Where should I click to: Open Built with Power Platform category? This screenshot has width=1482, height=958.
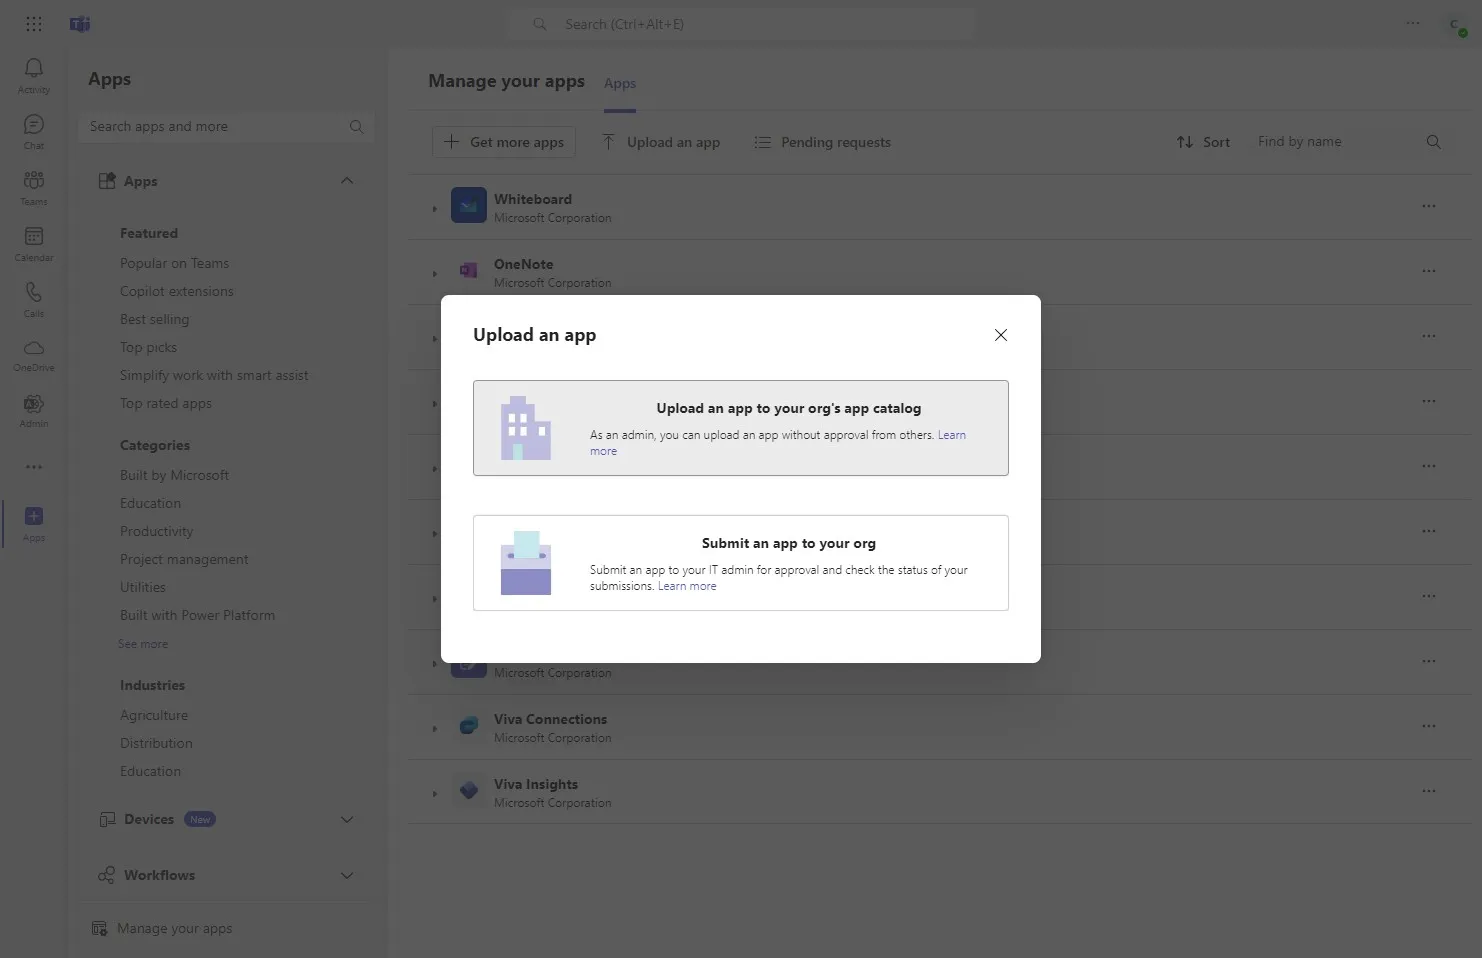[197, 615]
